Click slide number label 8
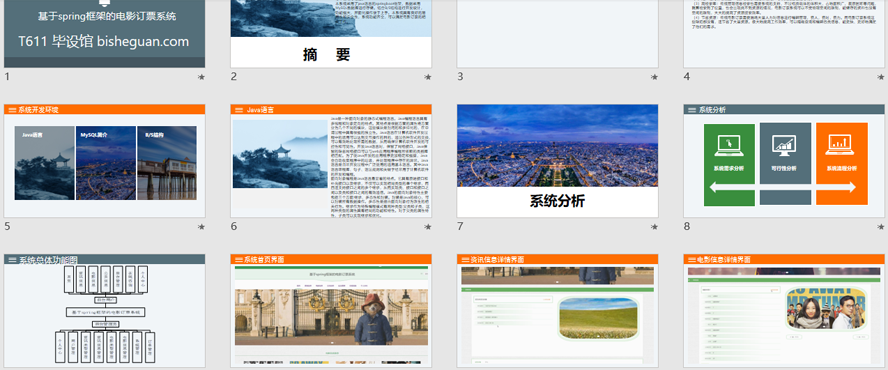 tap(686, 226)
